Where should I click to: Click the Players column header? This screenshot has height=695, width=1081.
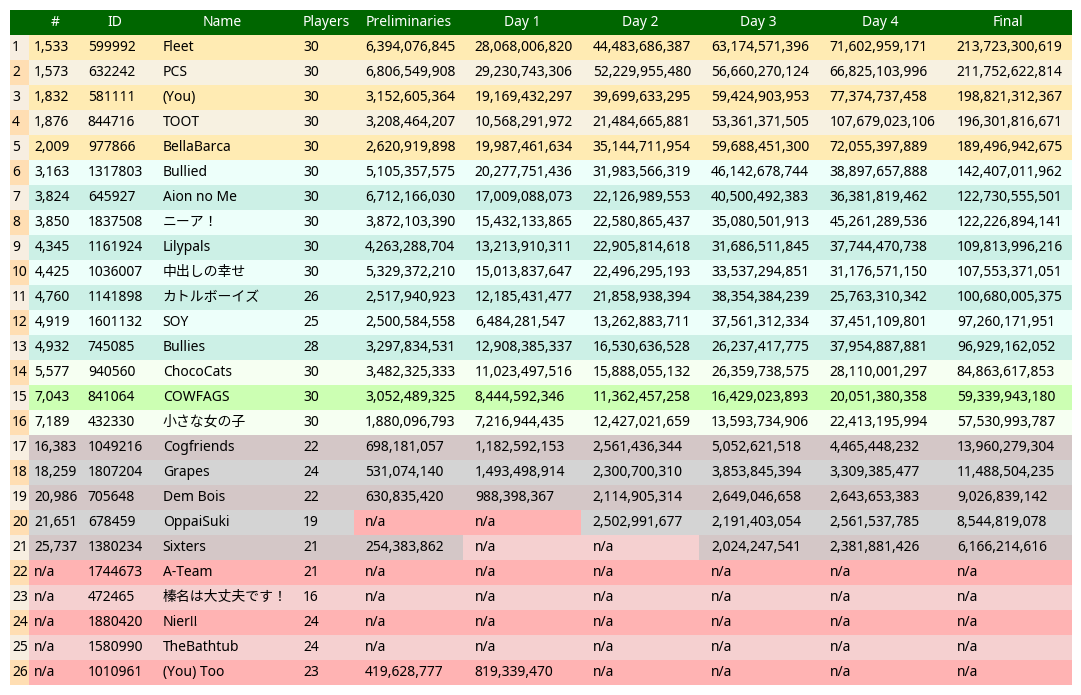[x=326, y=21]
